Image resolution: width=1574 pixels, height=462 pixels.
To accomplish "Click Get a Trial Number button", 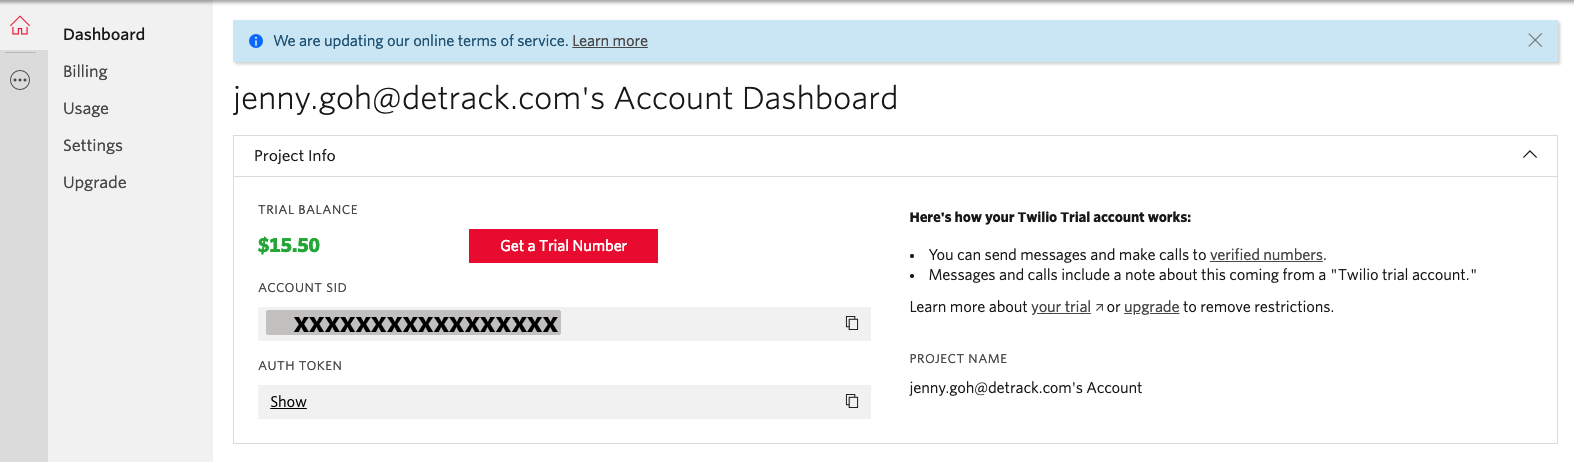I will click(x=563, y=246).
